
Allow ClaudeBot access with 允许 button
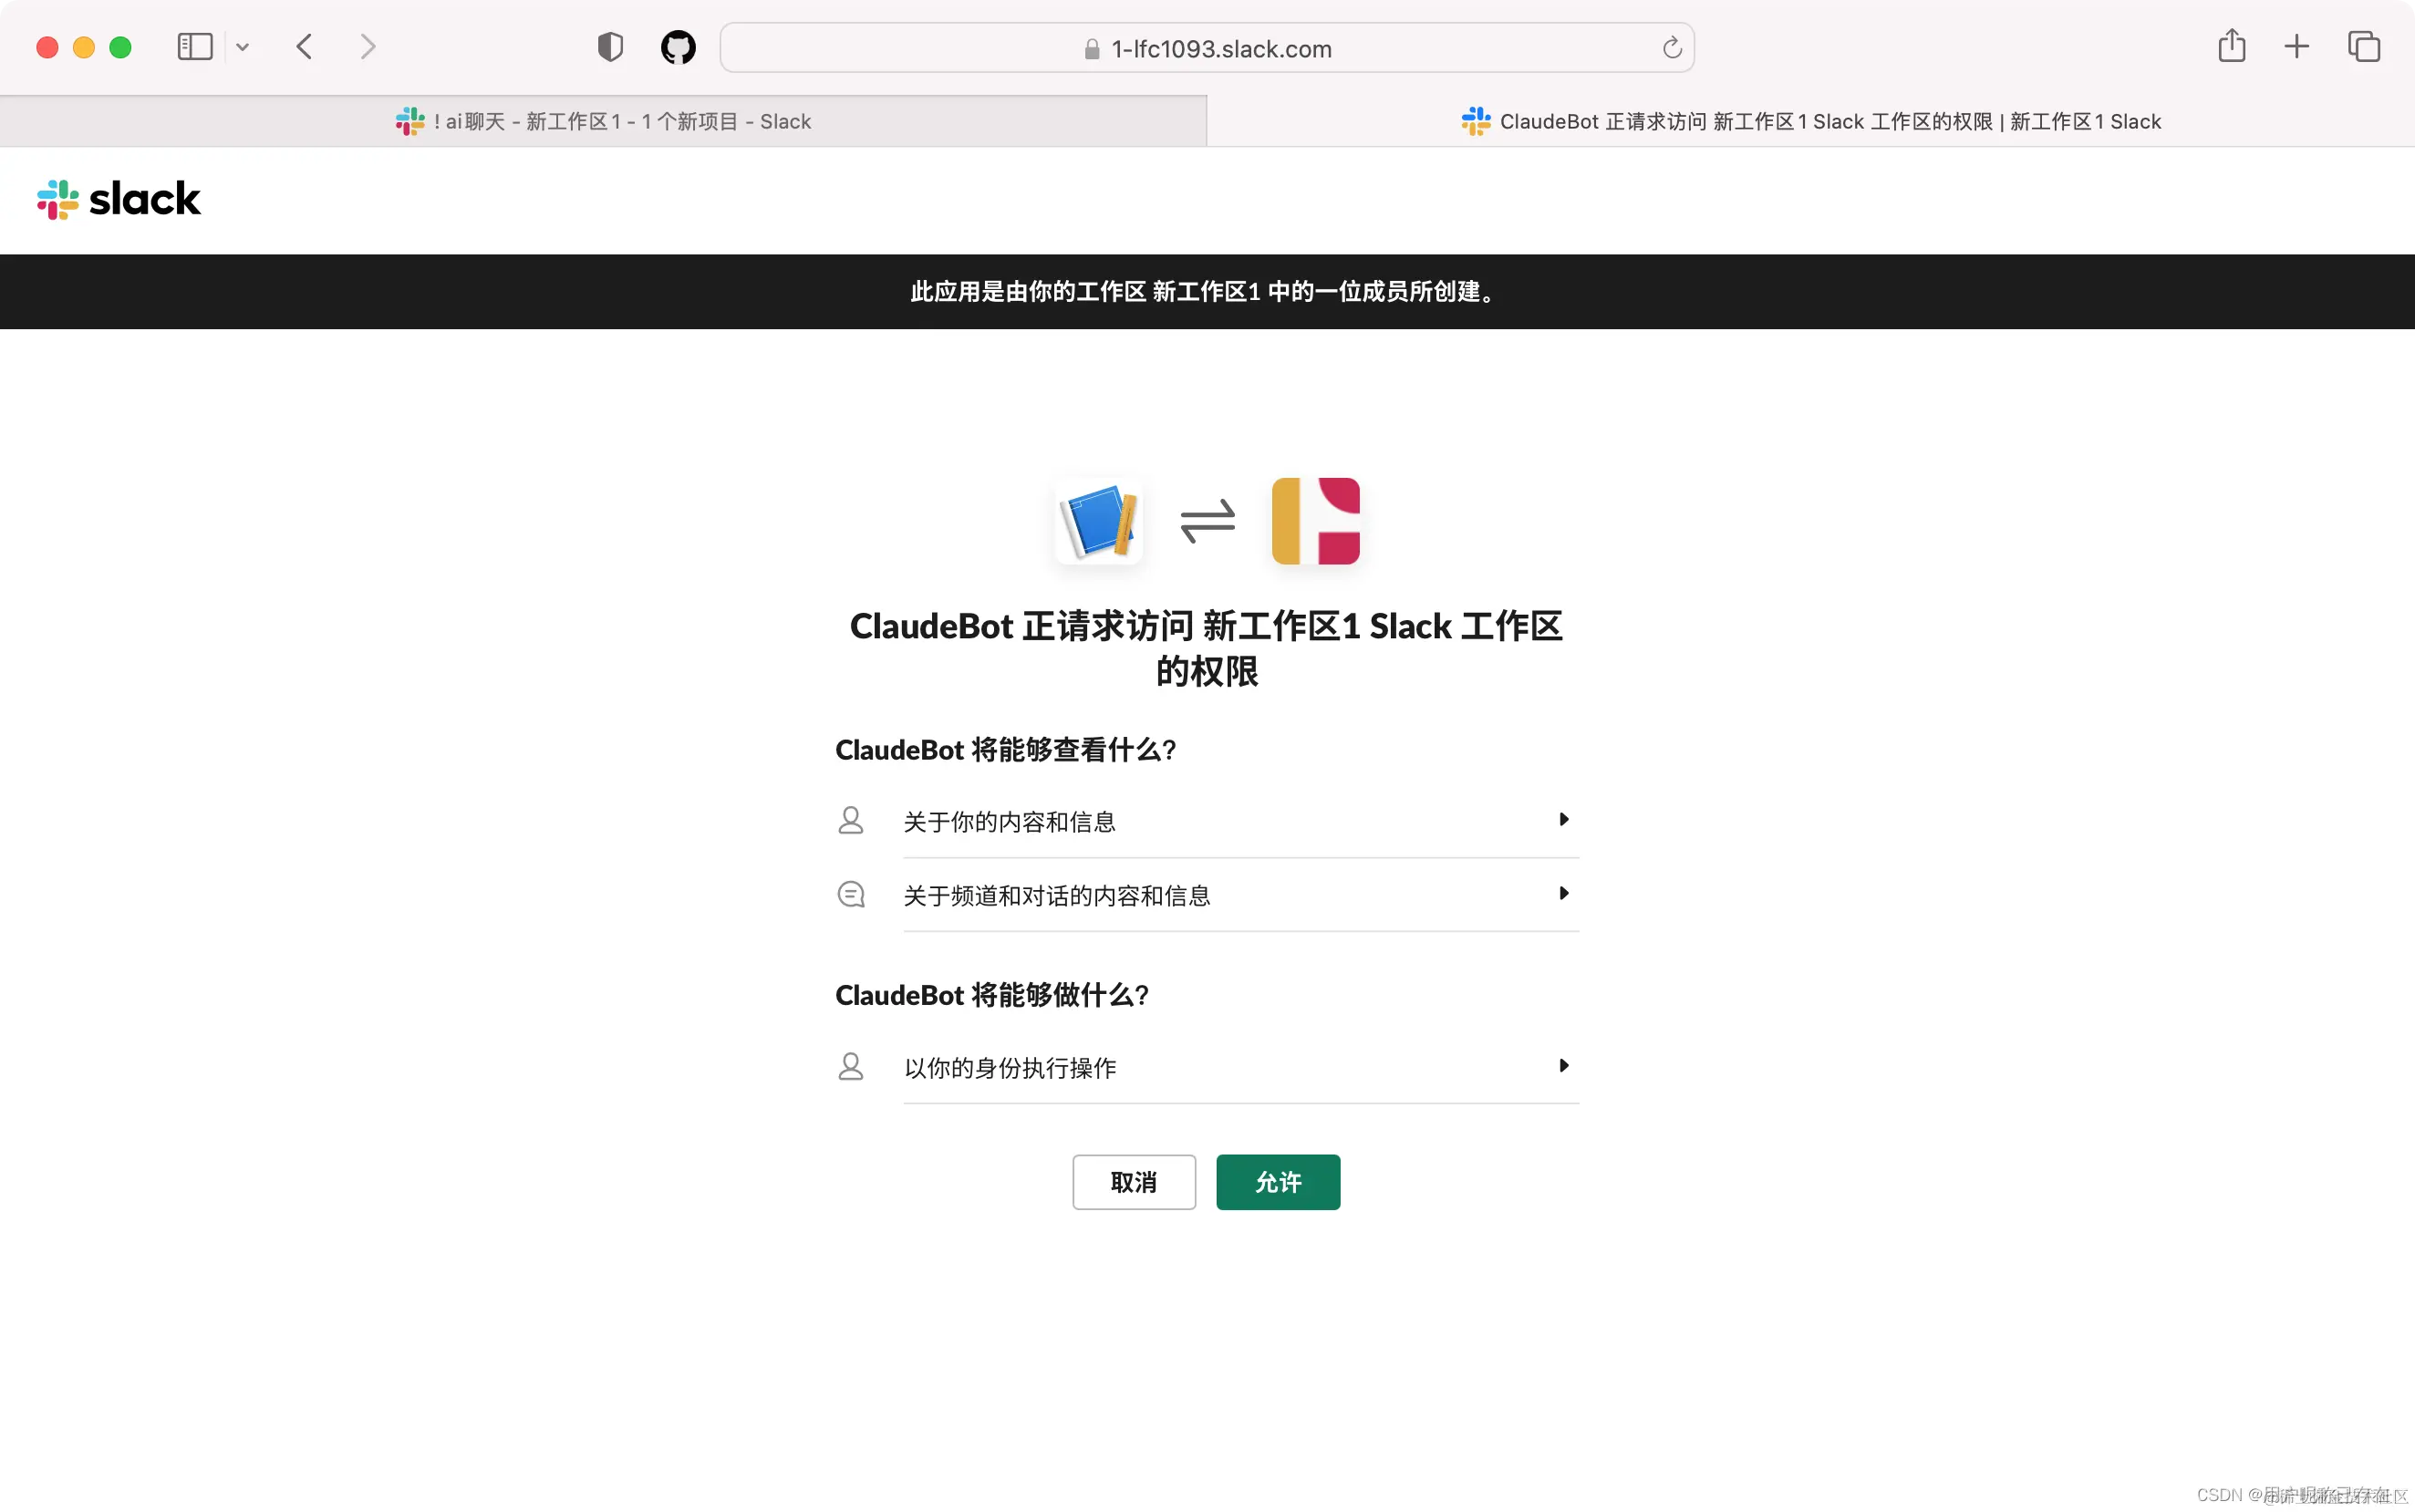pos(1278,1182)
